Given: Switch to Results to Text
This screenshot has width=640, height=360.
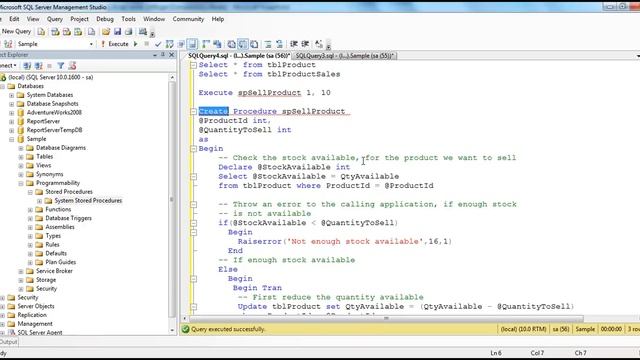Looking at the screenshot, I should coord(231,44).
